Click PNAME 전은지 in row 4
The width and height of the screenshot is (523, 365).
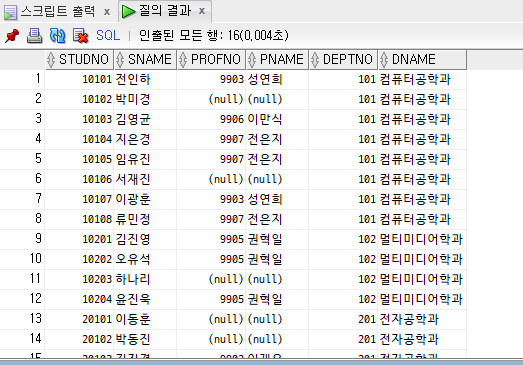click(265, 139)
